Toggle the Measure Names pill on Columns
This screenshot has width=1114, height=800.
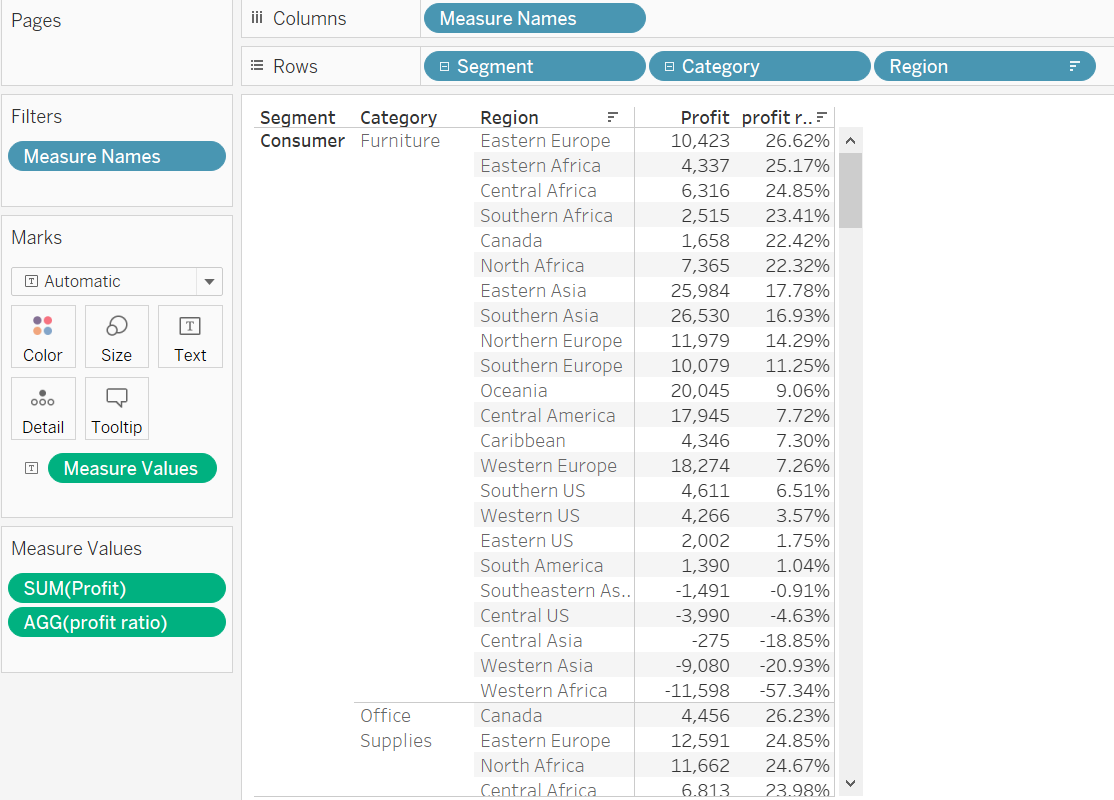click(534, 18)
